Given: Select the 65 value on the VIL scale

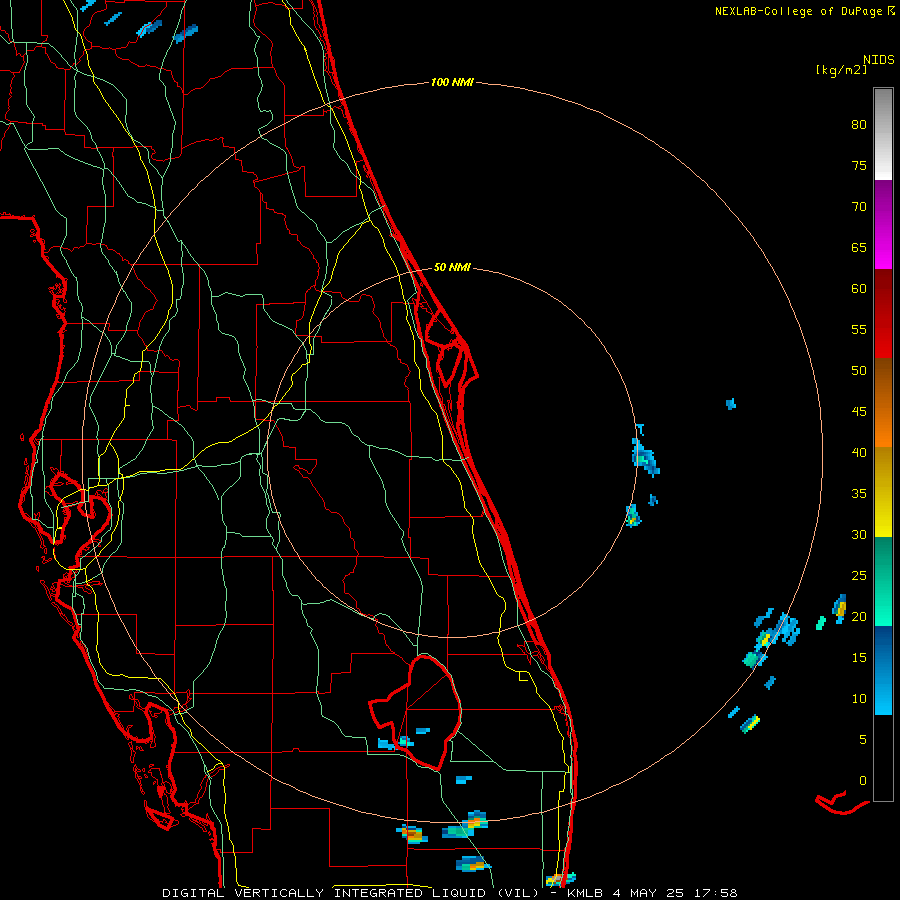Looking at the screenshot, I should [859, 247].
